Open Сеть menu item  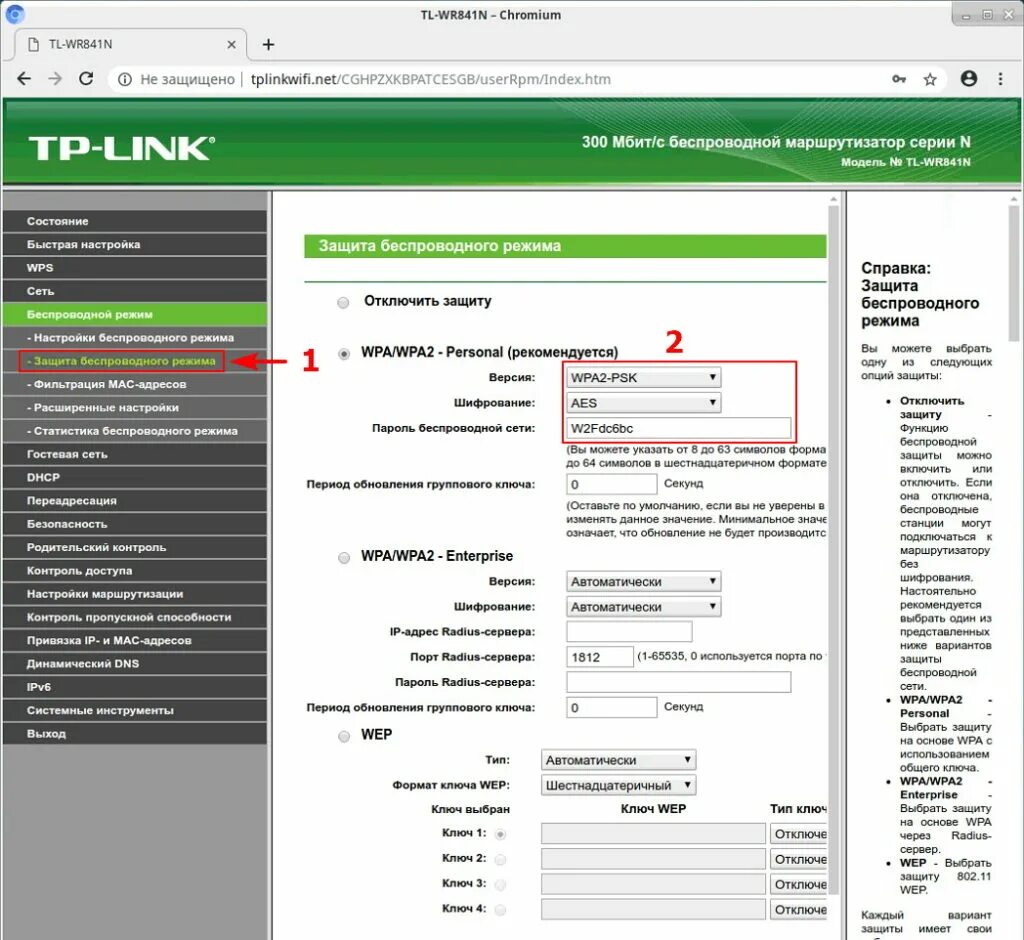coord(135,291)
